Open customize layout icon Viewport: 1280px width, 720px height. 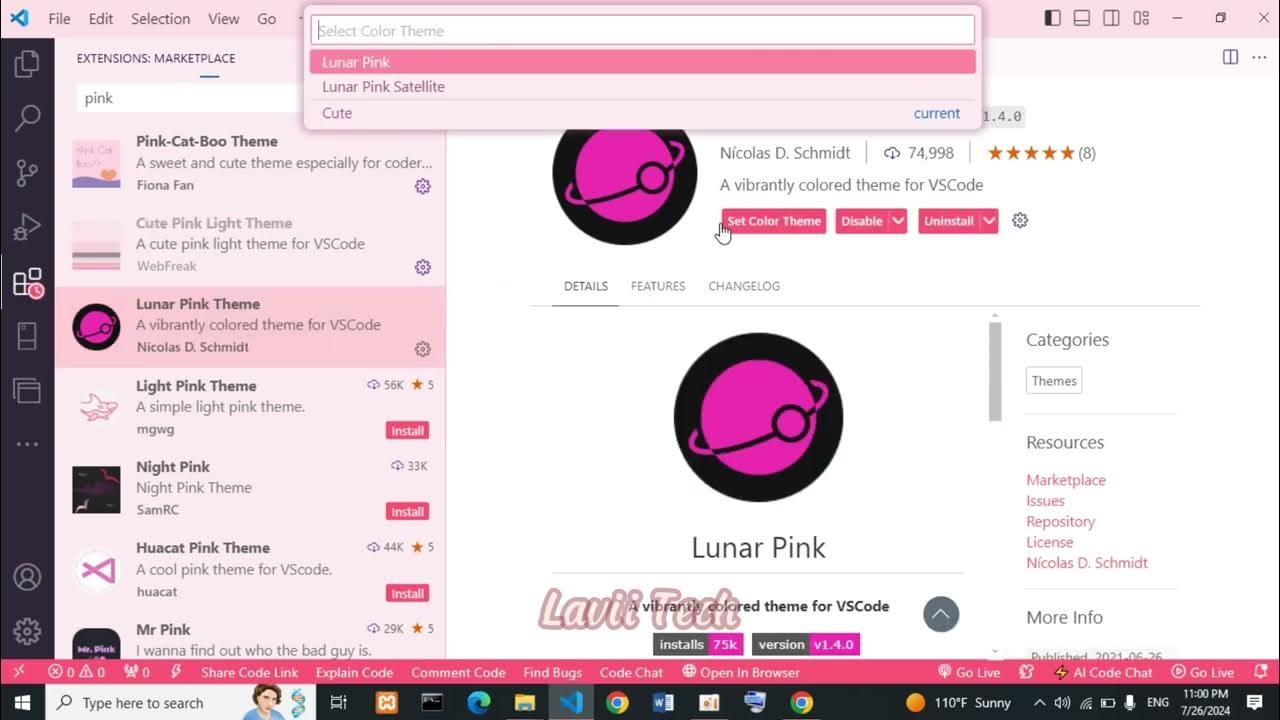point(1141,18)
